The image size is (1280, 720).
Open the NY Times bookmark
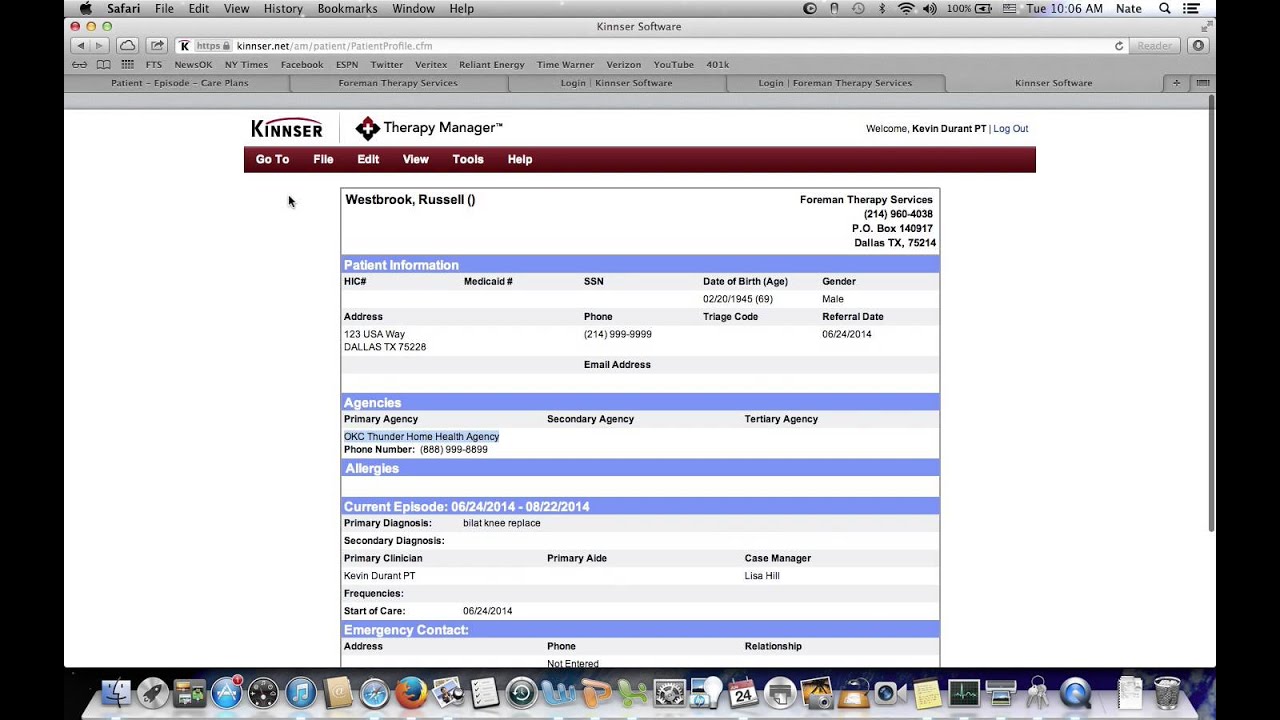246,65
